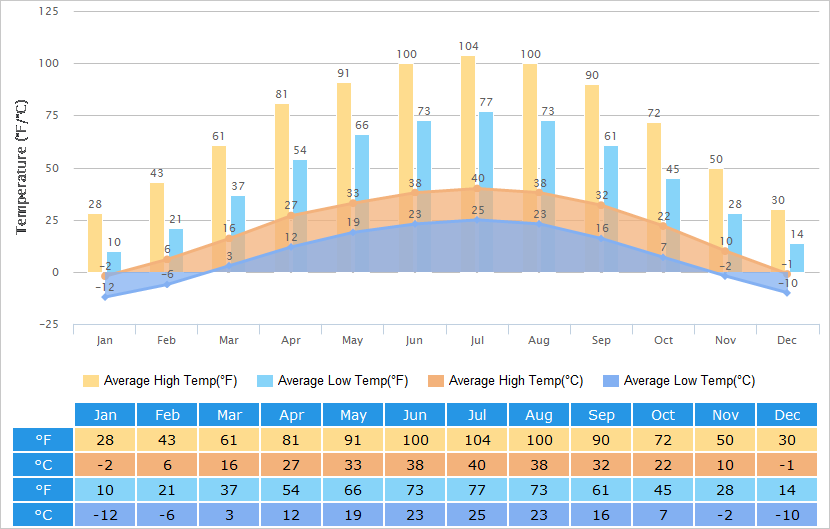Click the Average Low Temp(°F) legend label
The image size is (830, 529).
(x=343, y=381)
